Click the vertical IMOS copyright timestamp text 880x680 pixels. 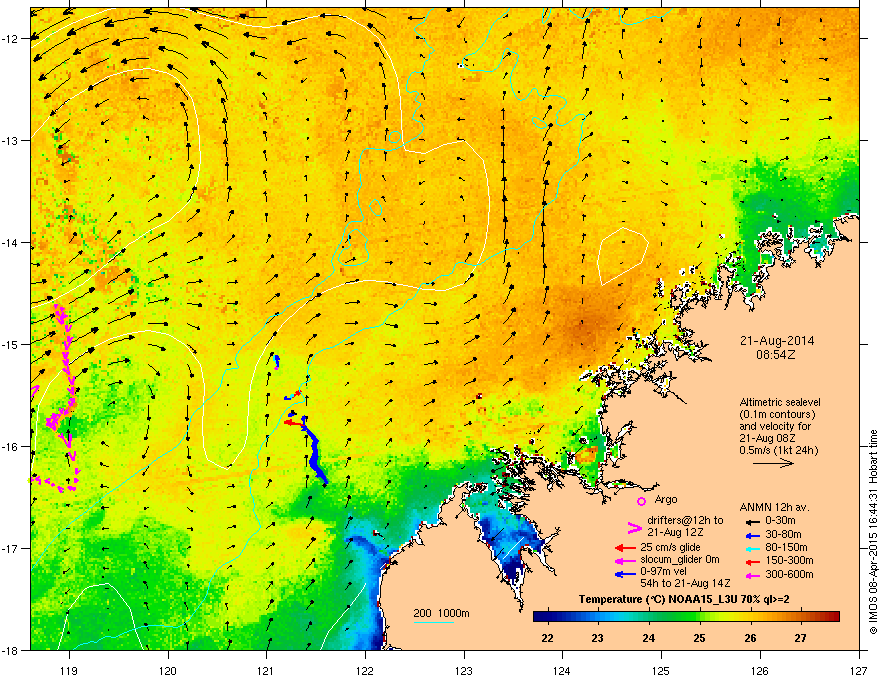point(873,532)
